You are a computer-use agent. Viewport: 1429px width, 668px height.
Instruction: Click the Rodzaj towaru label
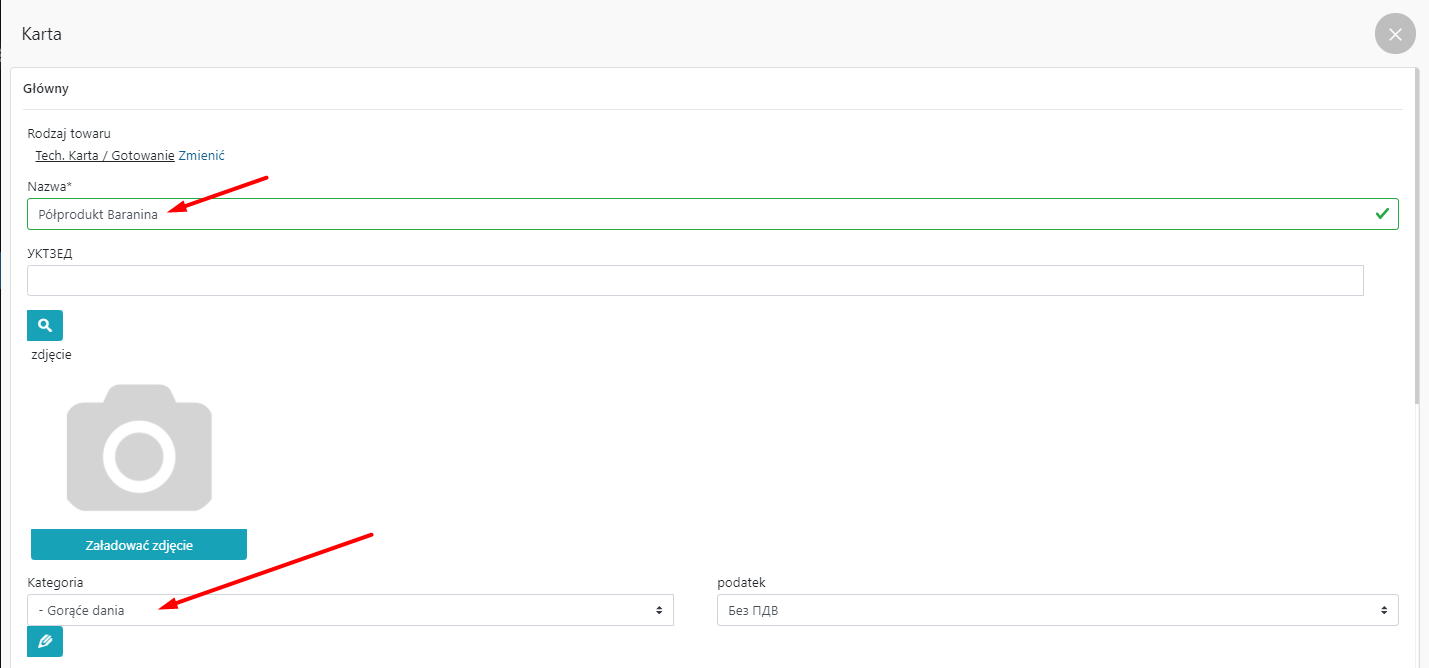(69, 133)
